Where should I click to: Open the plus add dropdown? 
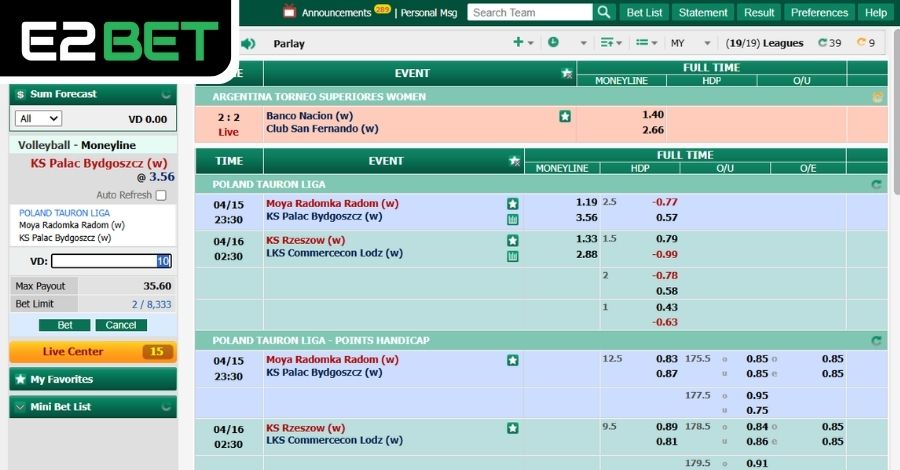click(523, 42)
